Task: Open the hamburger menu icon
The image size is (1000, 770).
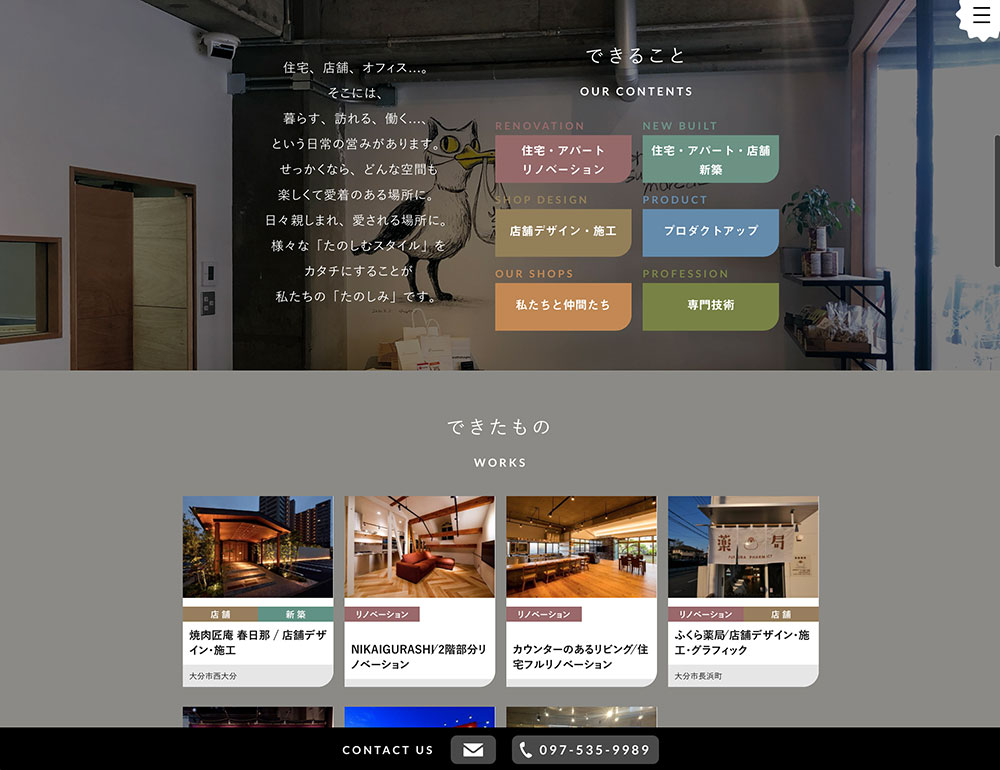Action: (x=981, y=16)
